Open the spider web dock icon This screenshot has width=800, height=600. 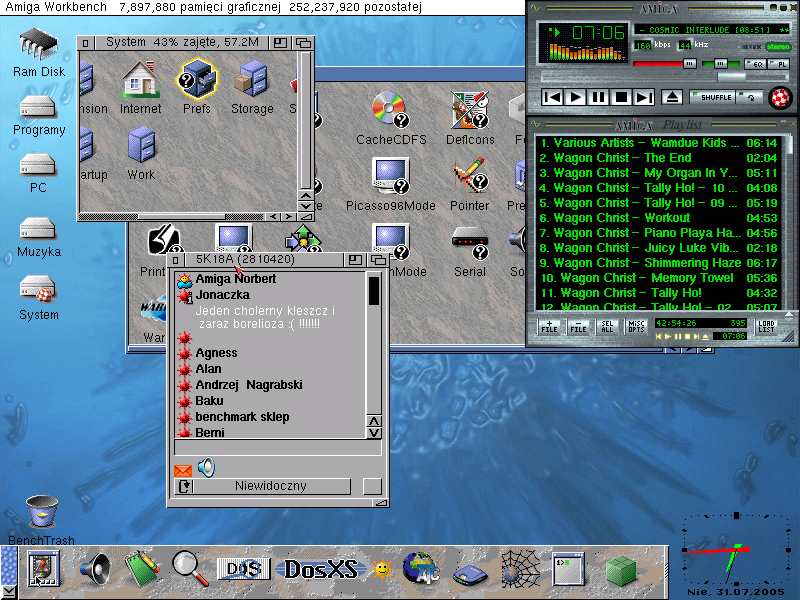pyautogui.click(x=520, y=568)
